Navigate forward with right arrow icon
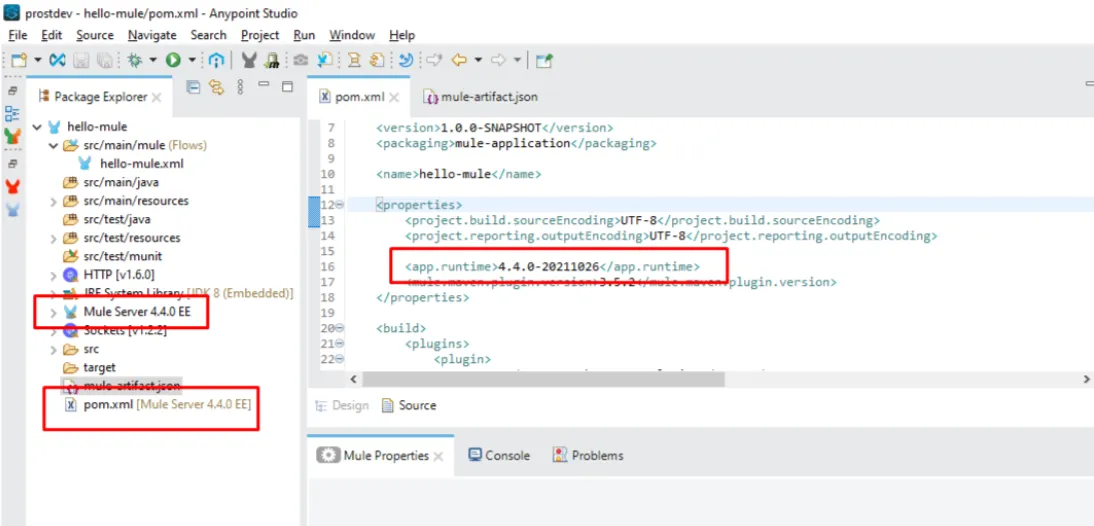This screenshot has height=526, width=1094. click(498, 61)
